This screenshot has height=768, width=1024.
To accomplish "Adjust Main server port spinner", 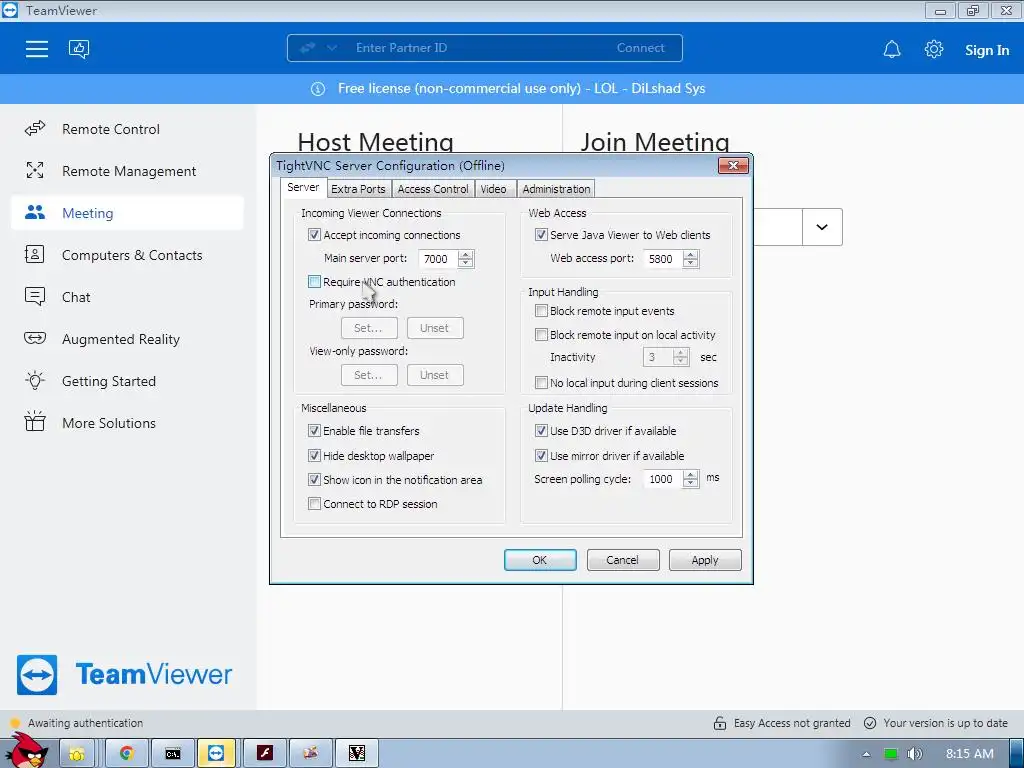I will [x=466, y=259].
